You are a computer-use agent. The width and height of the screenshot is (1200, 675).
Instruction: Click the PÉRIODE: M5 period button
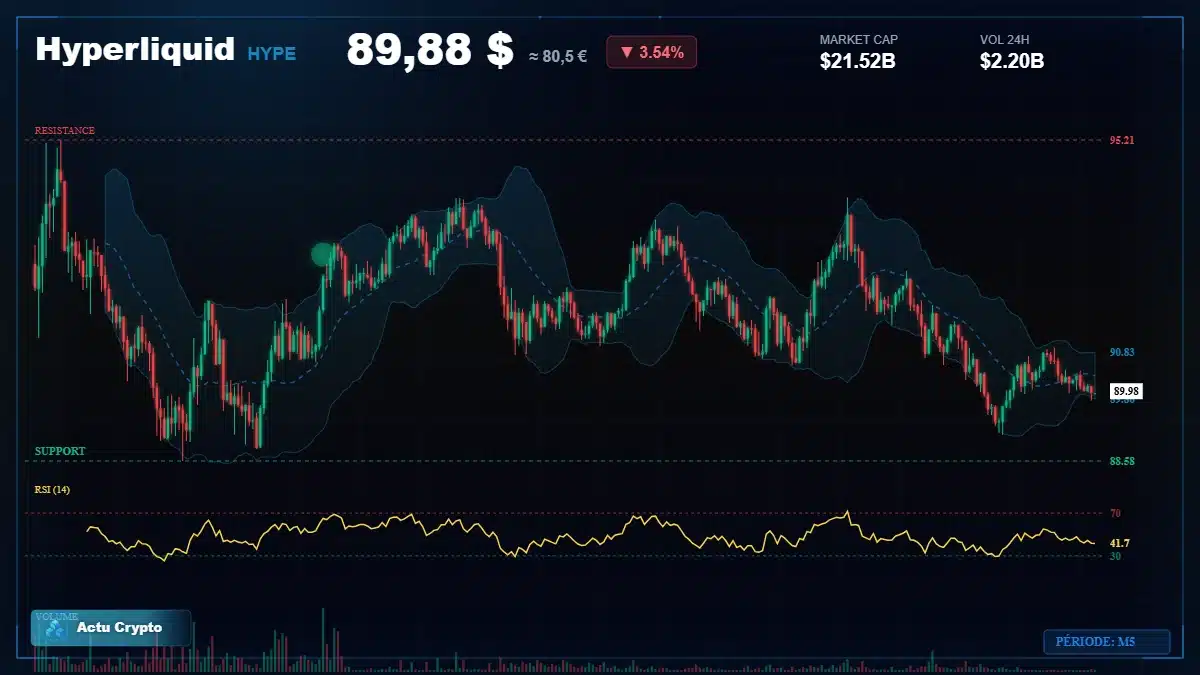[1106, 642]
